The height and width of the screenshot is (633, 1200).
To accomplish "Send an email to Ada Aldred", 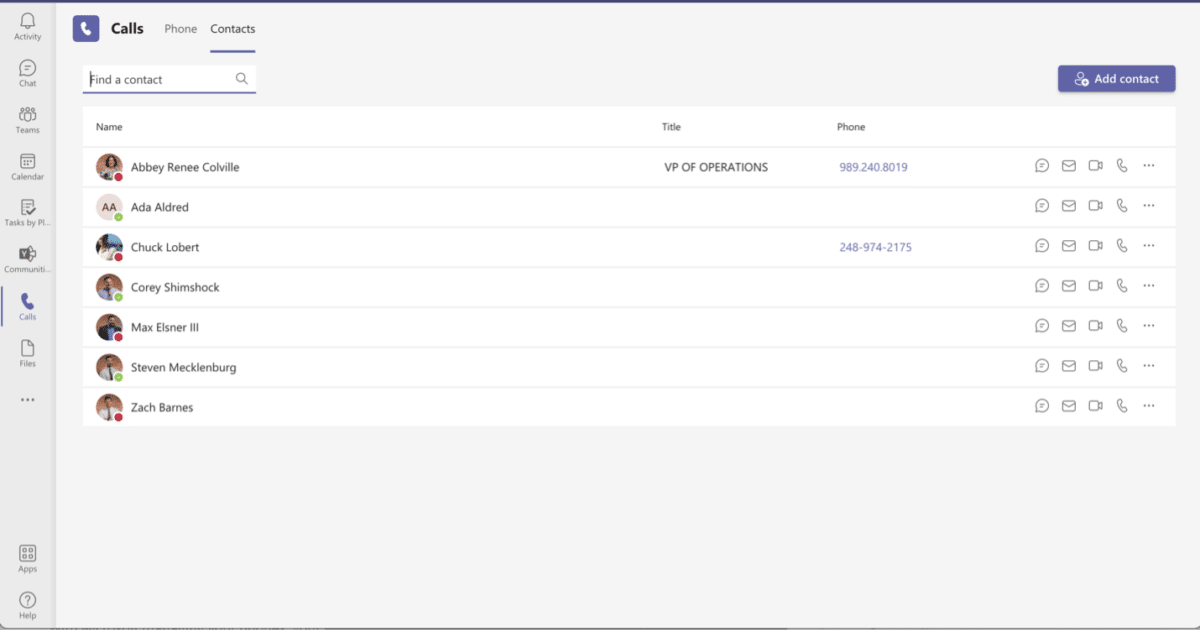I will point(1068,206).
